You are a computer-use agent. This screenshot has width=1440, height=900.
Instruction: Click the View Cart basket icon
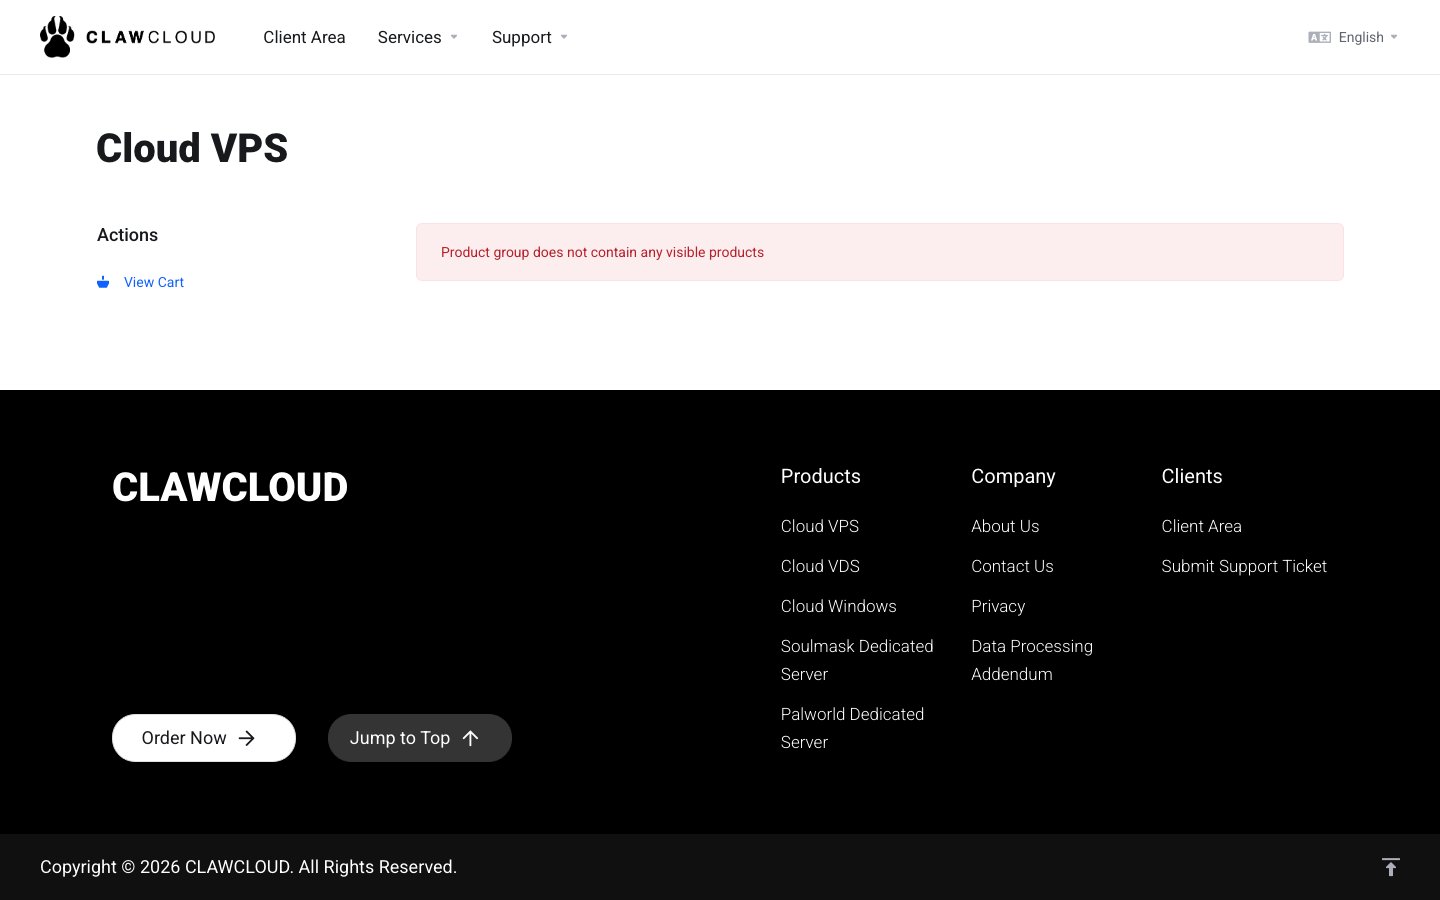tap(103, 282)
